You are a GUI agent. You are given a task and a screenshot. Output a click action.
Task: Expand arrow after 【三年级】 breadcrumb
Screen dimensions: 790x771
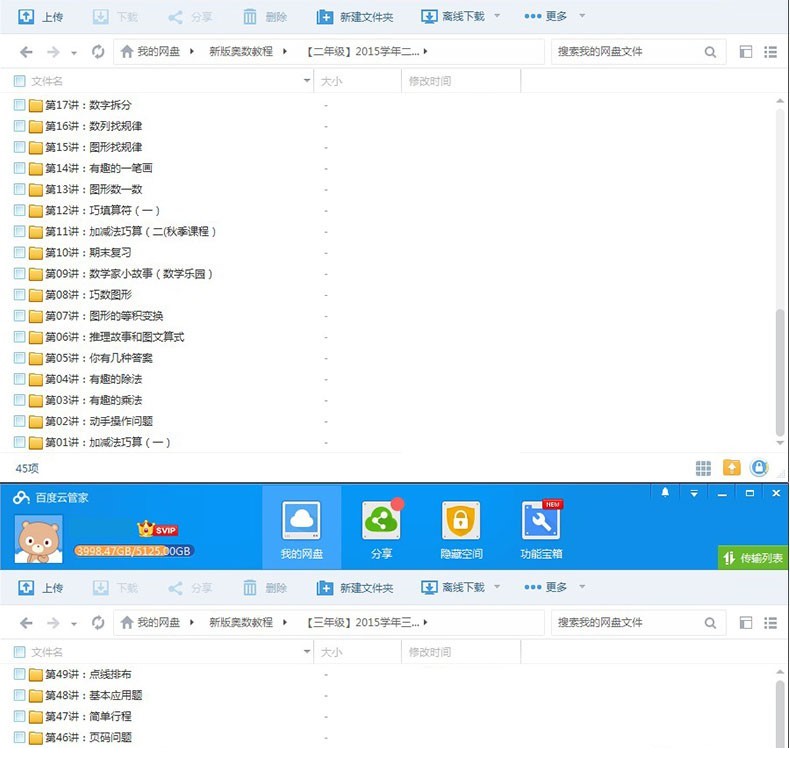tap(425, 623)
